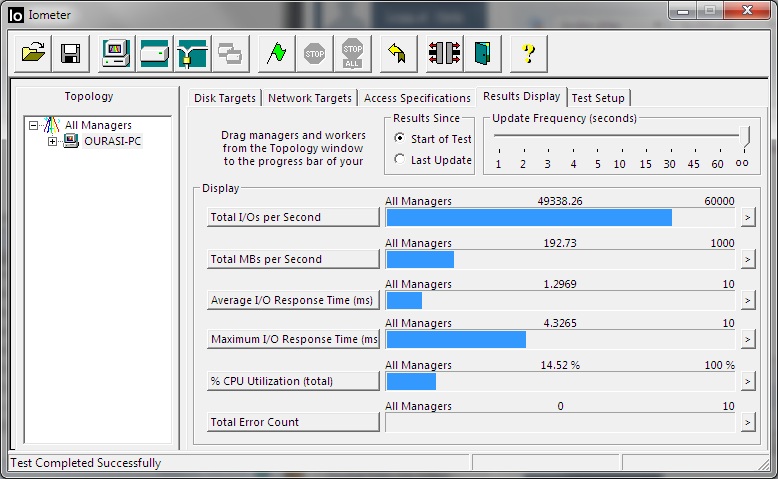
Task: Click the All Managers tree icon
Action: click(51, 125)
